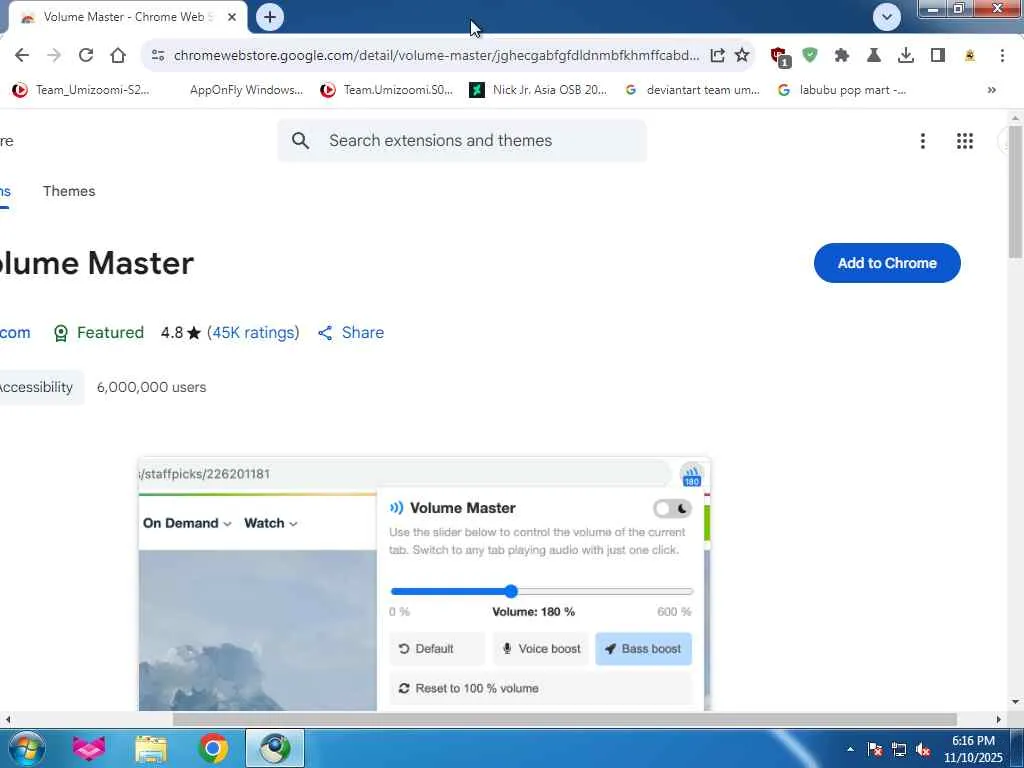
Task: Click the scroll right arrow on horizontal scrollbar
Action: [x=999, y=719]
